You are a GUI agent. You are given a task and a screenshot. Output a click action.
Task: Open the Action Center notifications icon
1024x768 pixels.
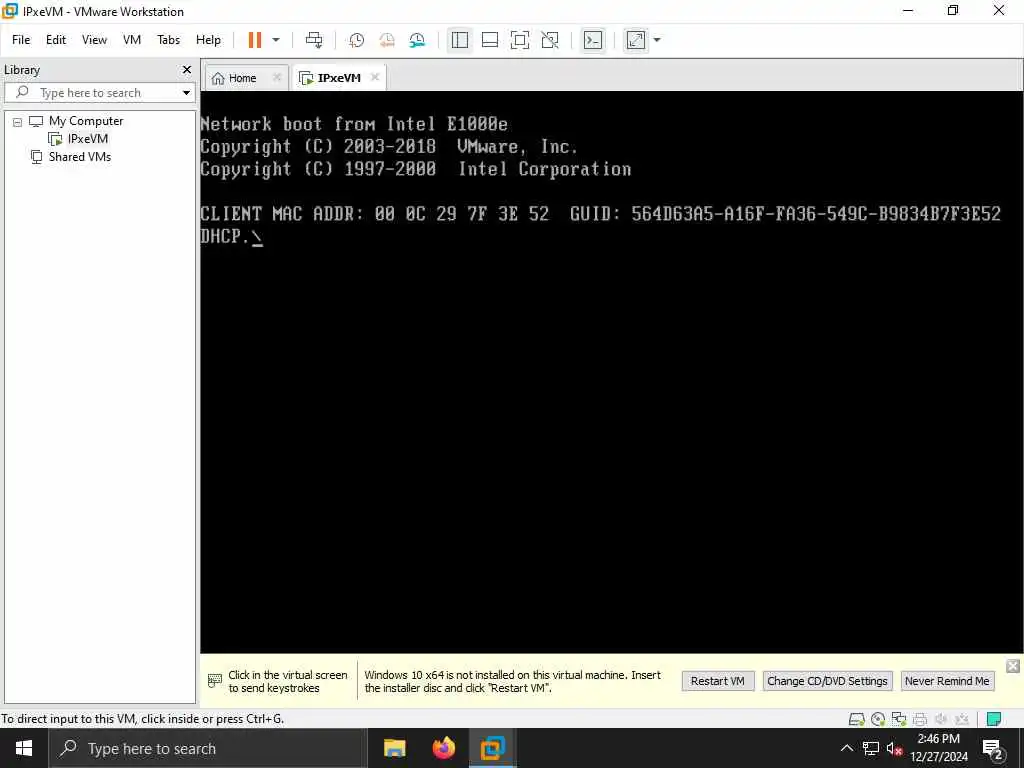pos(993,748)
